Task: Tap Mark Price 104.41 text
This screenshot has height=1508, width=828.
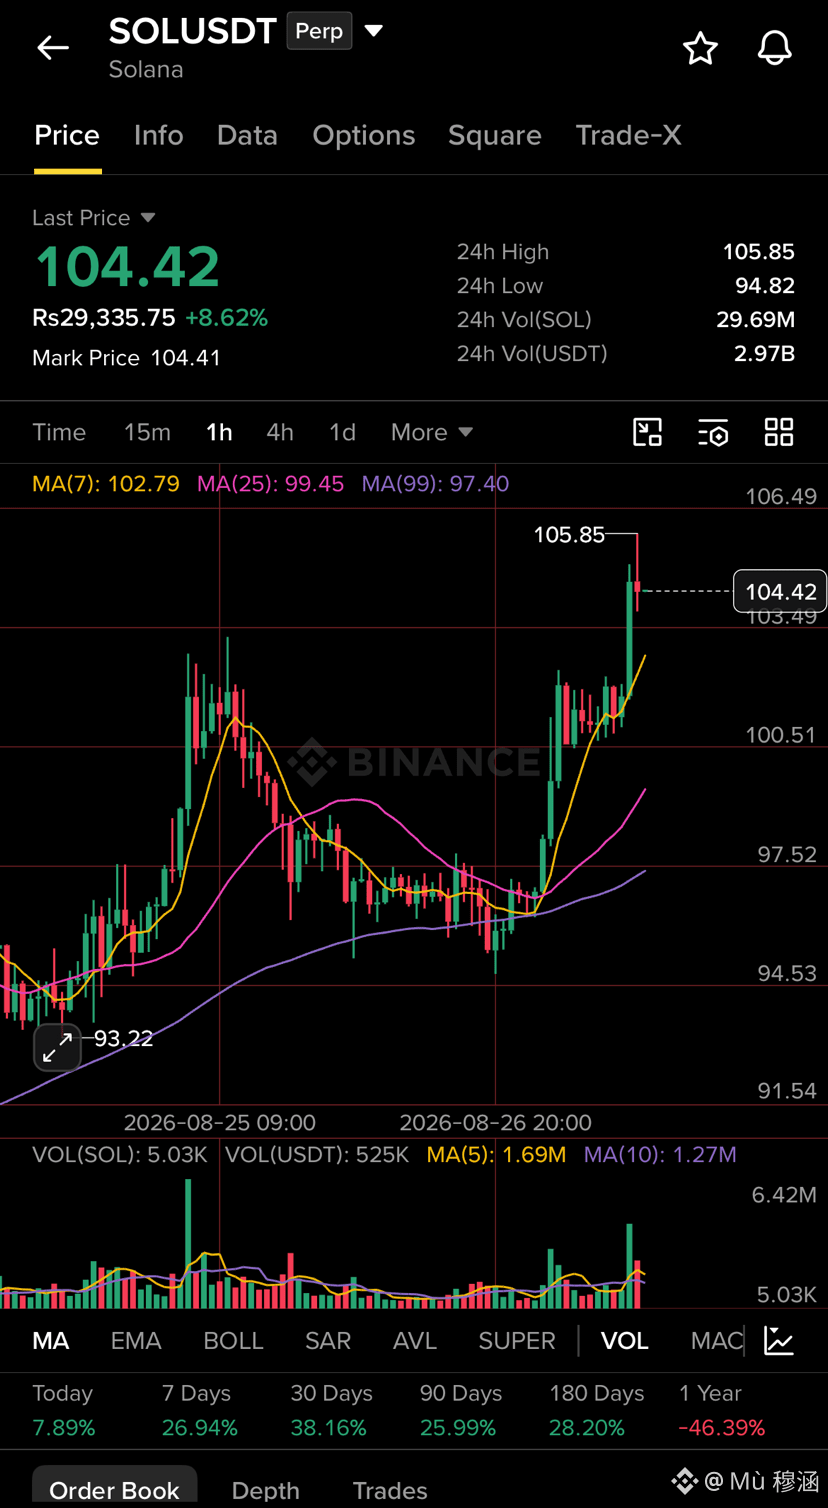Action: pos(126,358)
